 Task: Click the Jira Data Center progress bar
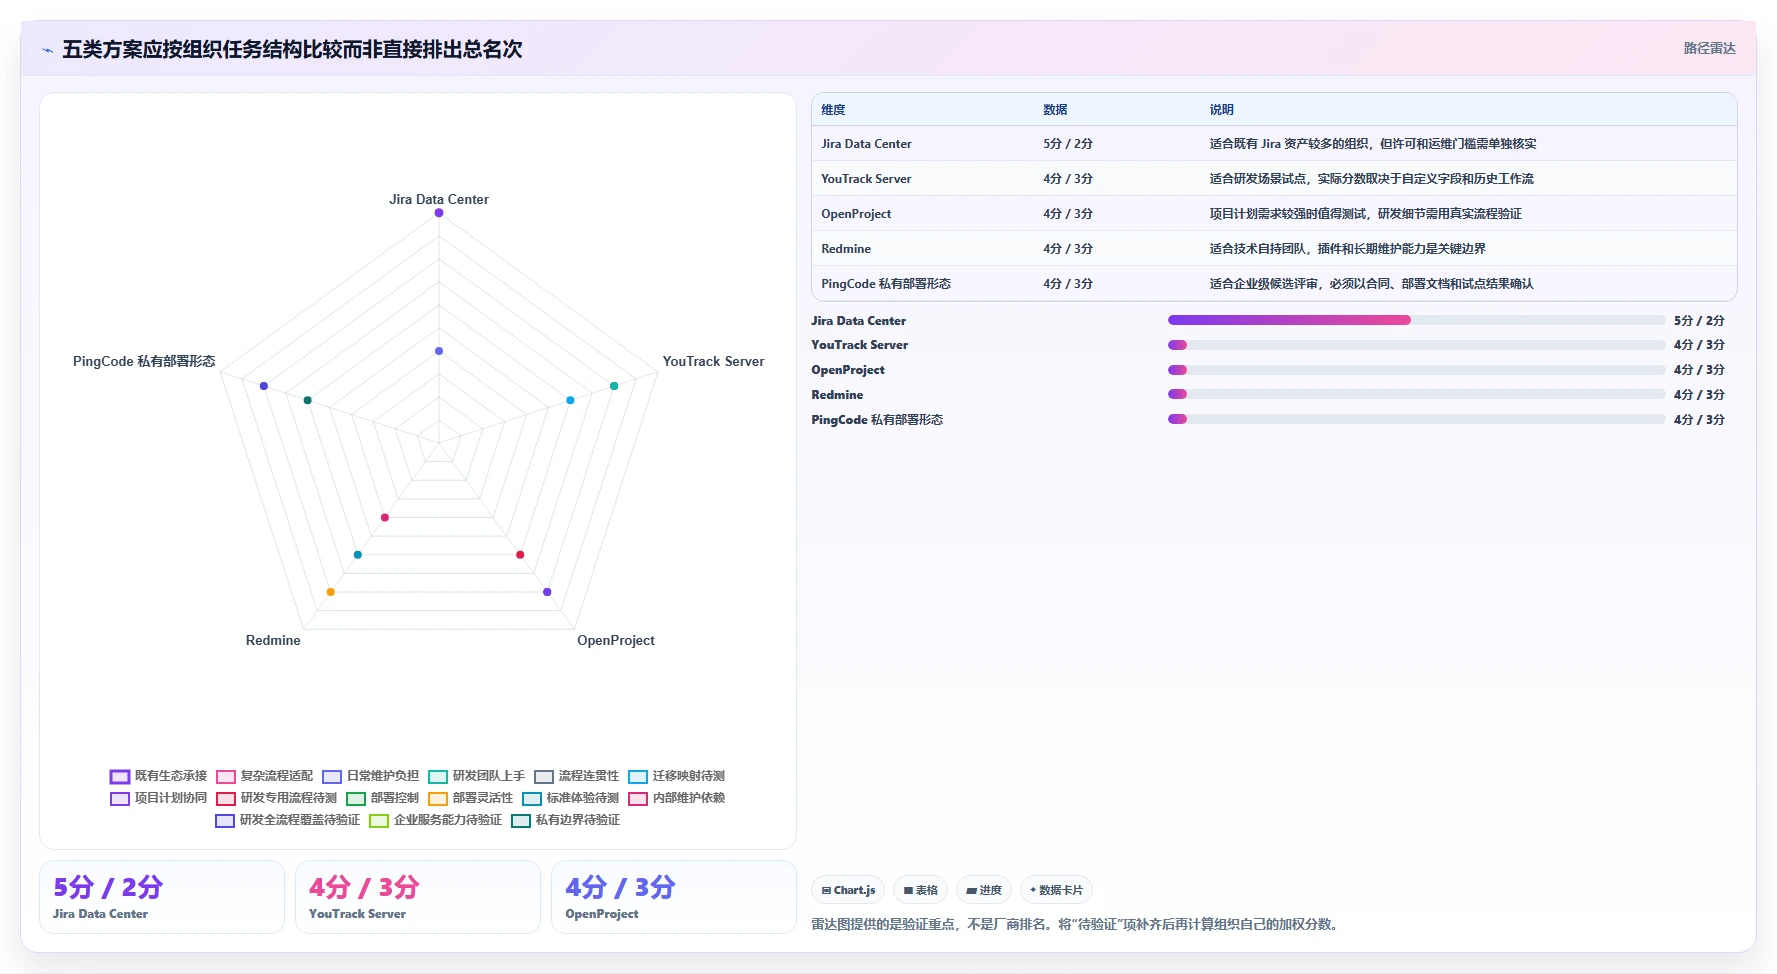point(1416,320)
